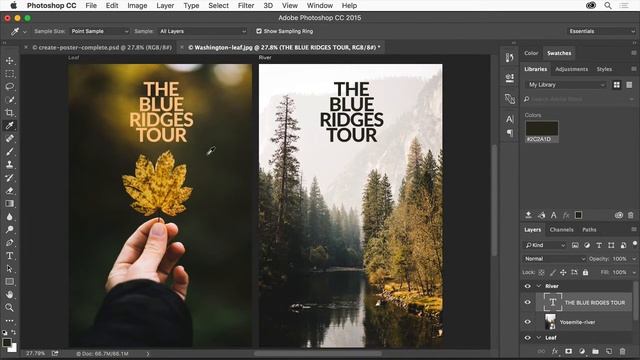Create new fill or adjustment layer

(x=582, y=351)
